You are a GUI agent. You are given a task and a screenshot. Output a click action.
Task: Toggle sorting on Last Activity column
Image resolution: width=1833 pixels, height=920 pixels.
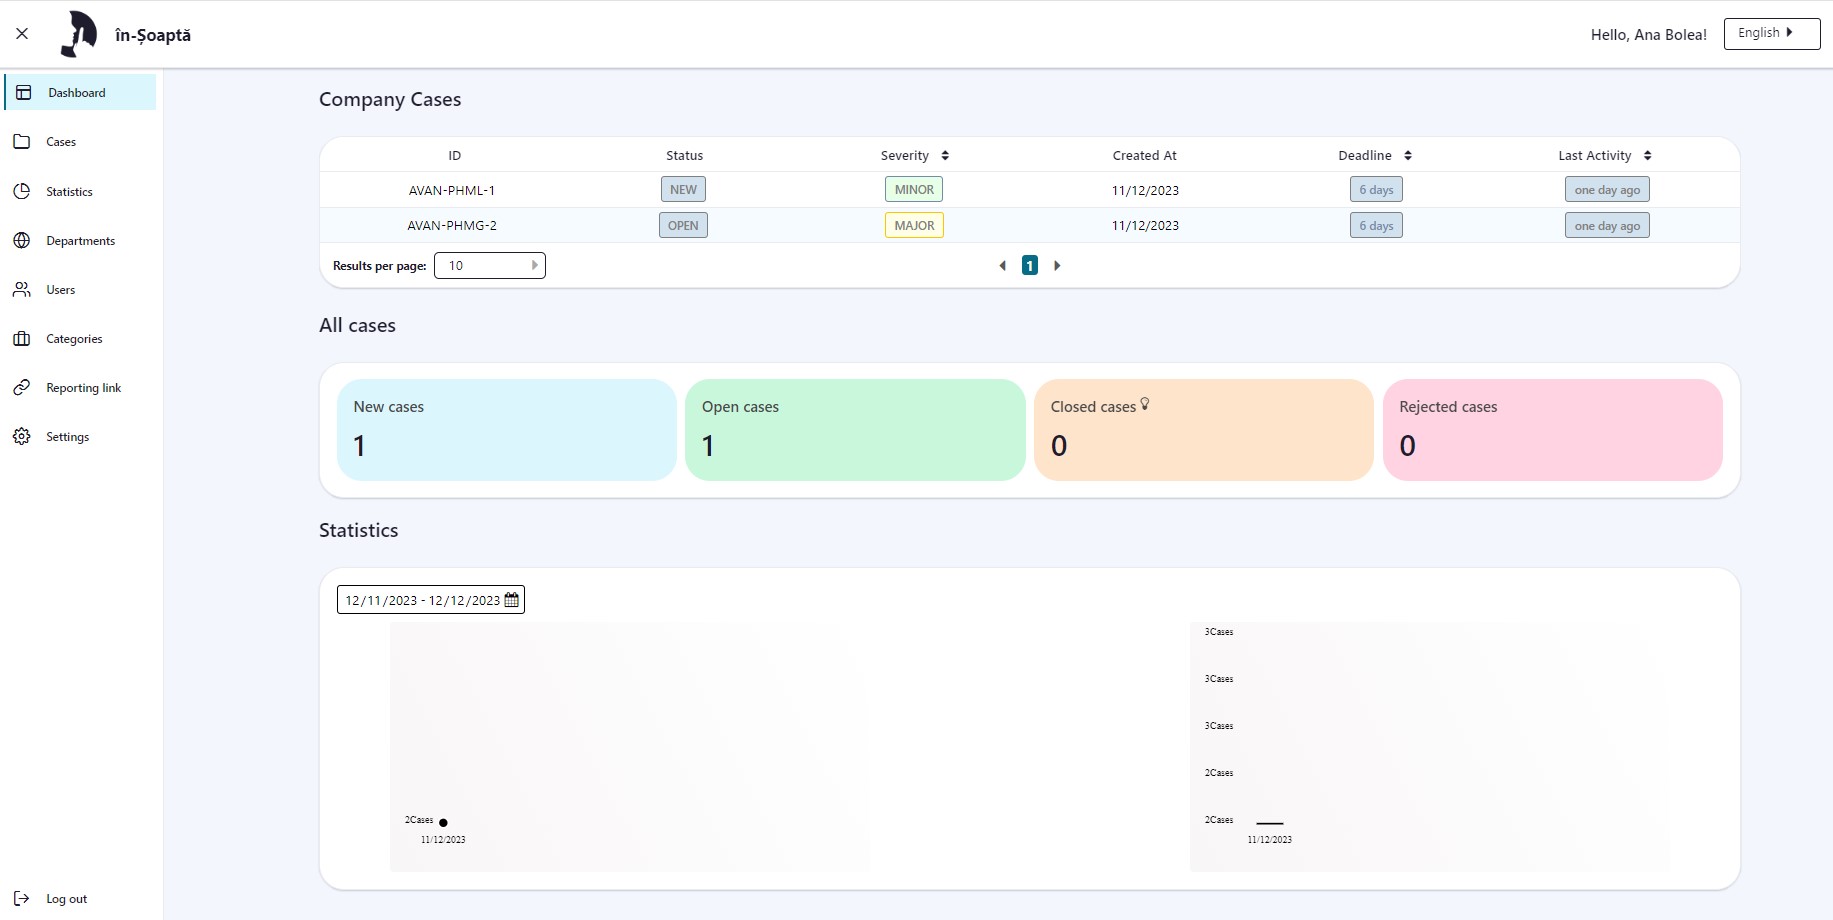pos(1647,156)
